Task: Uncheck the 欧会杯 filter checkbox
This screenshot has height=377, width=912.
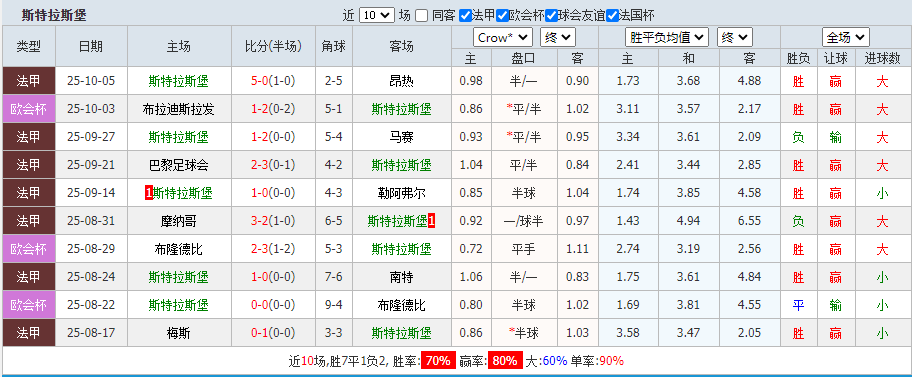Action: [503, 16]
